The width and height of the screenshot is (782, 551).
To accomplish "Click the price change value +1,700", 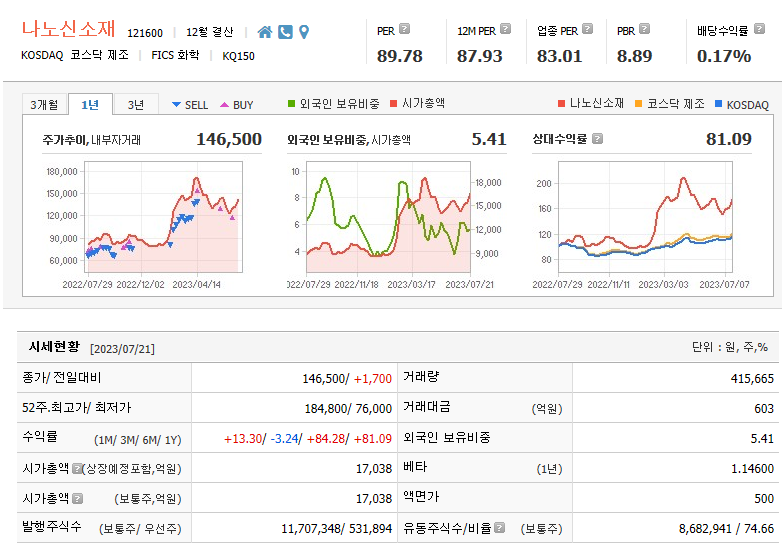I will click(x=373, y=378).
